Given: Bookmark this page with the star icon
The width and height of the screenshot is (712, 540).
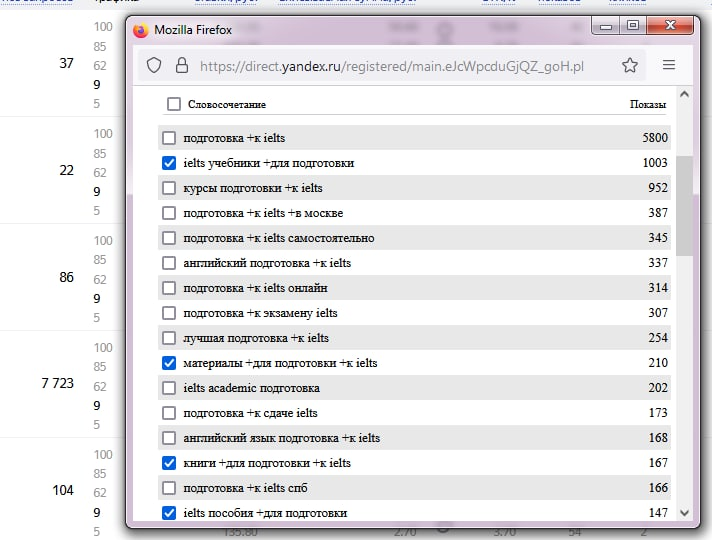Looking at the screenshot, I should point(630,65).
